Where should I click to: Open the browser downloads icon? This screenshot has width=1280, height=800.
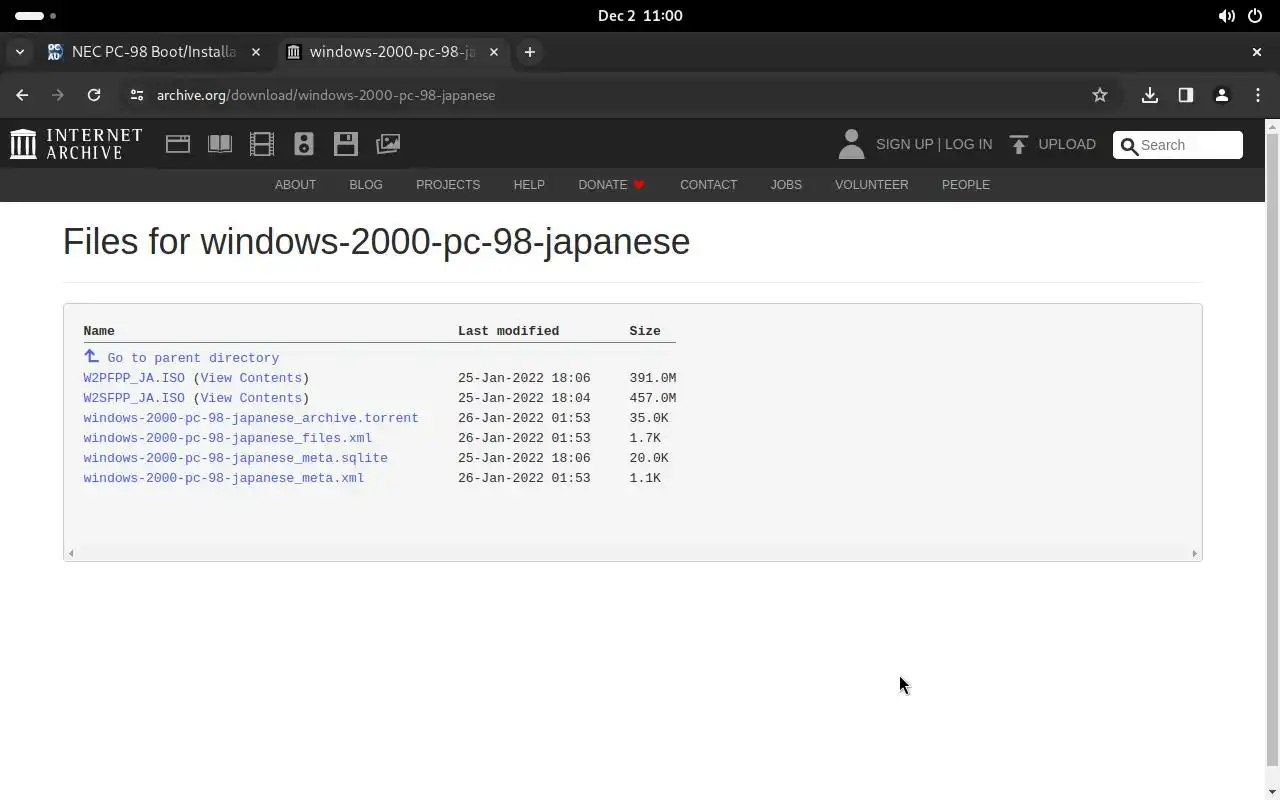[x=1150, y=95]
